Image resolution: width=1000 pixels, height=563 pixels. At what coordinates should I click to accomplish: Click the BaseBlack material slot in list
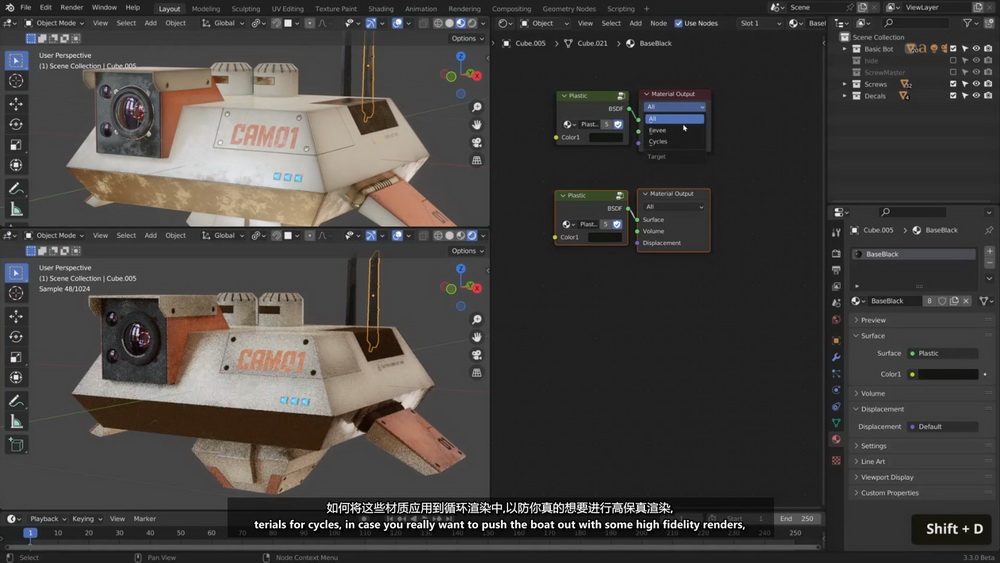tap(914, 254)
